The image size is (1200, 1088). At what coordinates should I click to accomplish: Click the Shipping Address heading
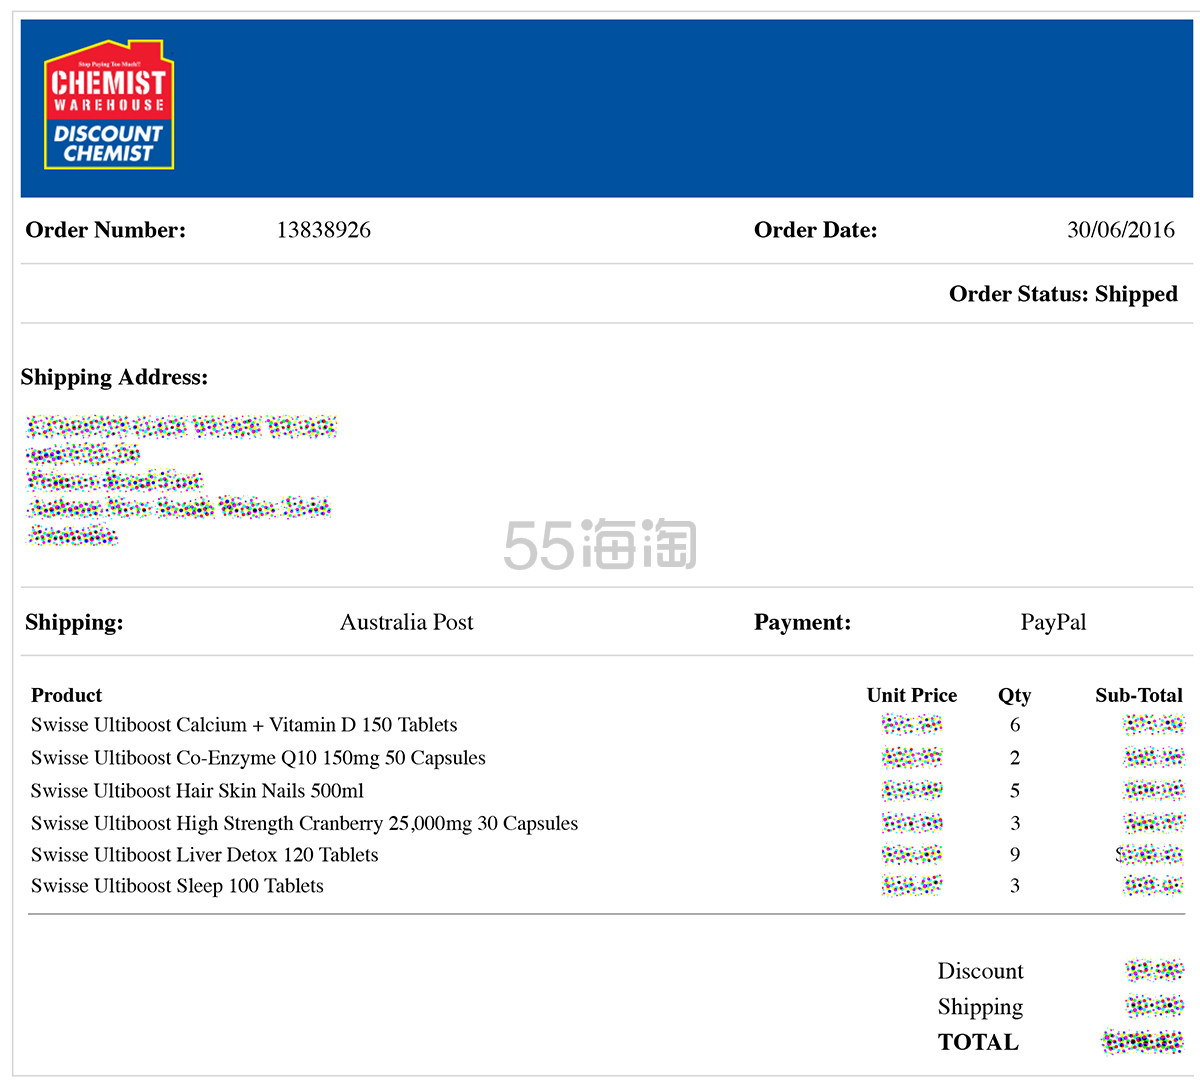pyautogui.click(x=114, y=377)
